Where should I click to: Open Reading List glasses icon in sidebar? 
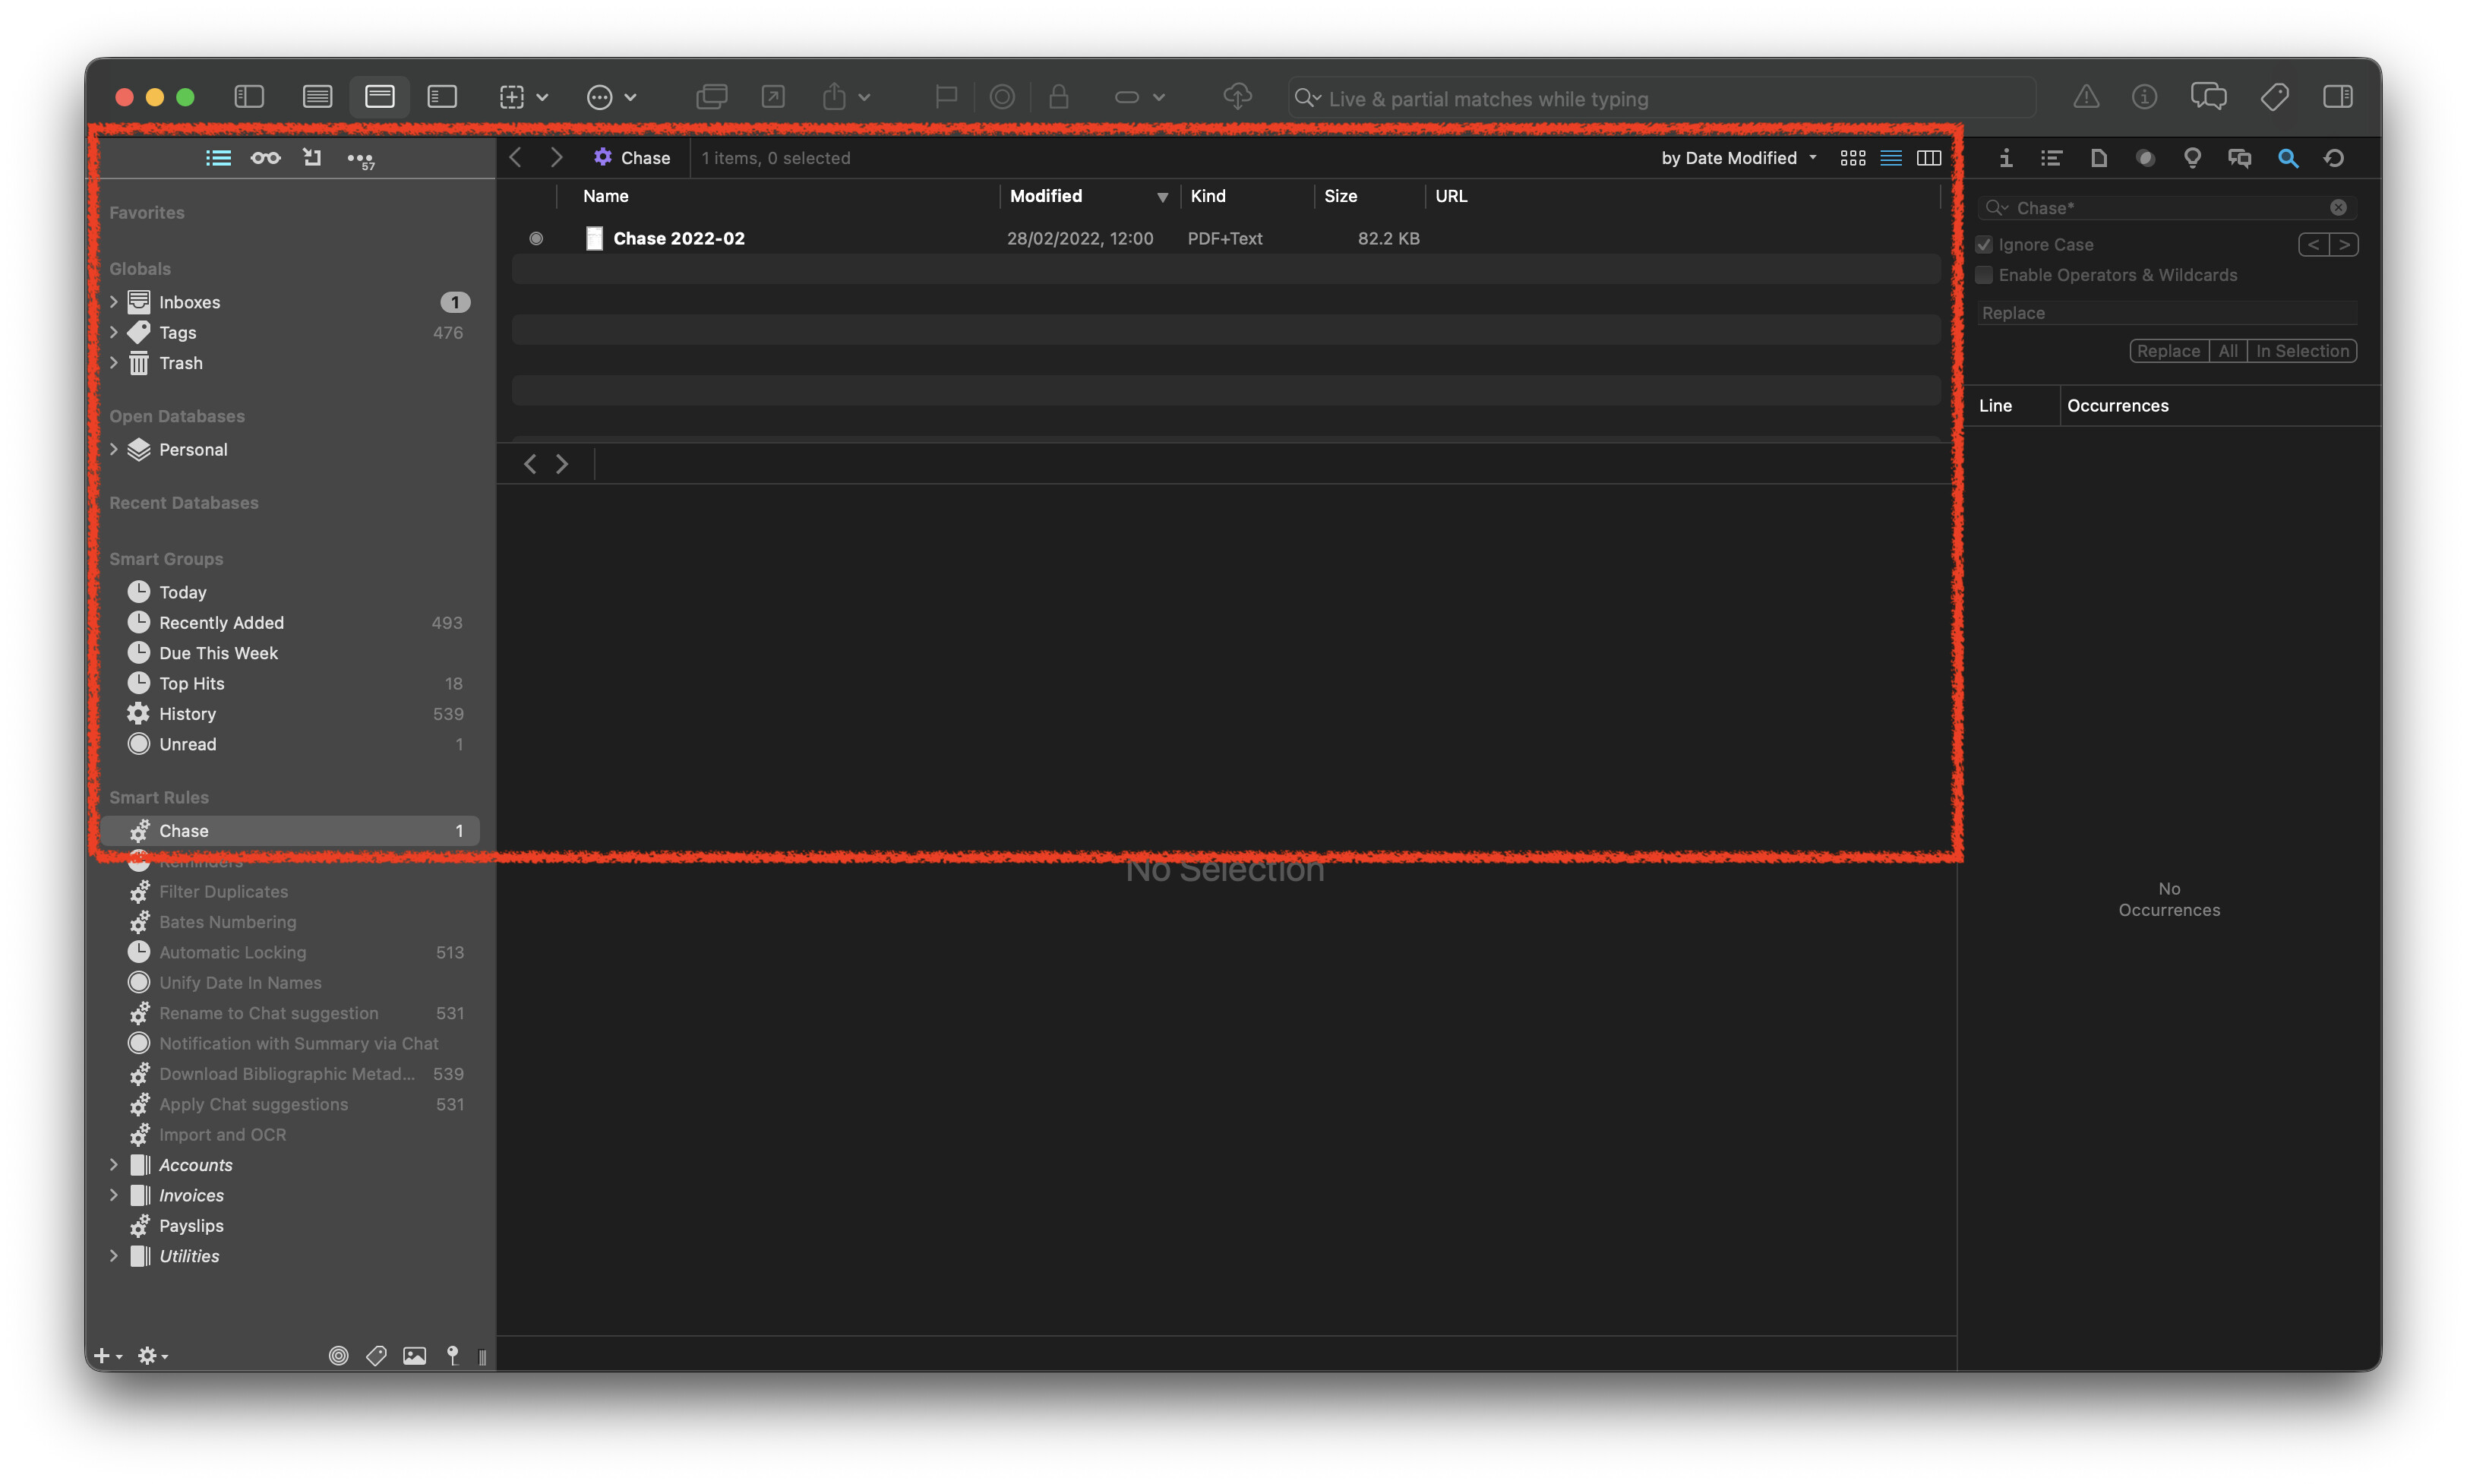pyautogui.click(x=265, y=158)
